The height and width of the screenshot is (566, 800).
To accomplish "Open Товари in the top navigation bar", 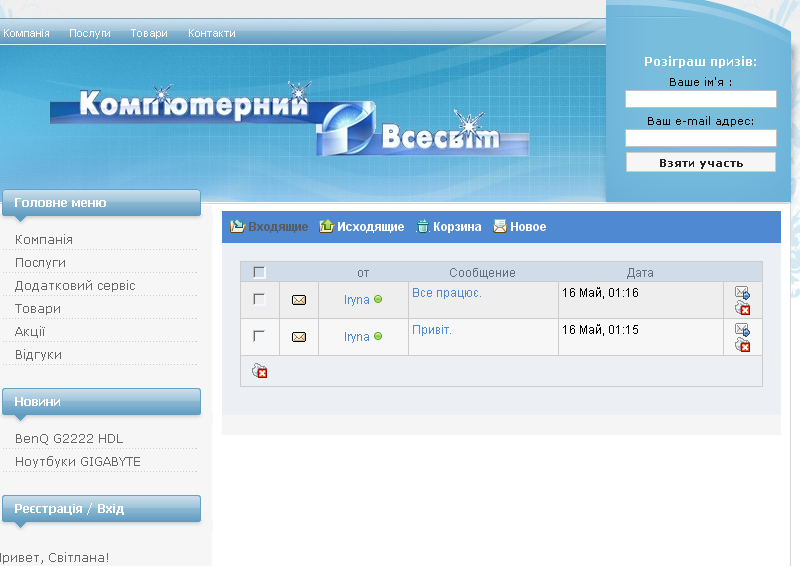I will 149,33.
